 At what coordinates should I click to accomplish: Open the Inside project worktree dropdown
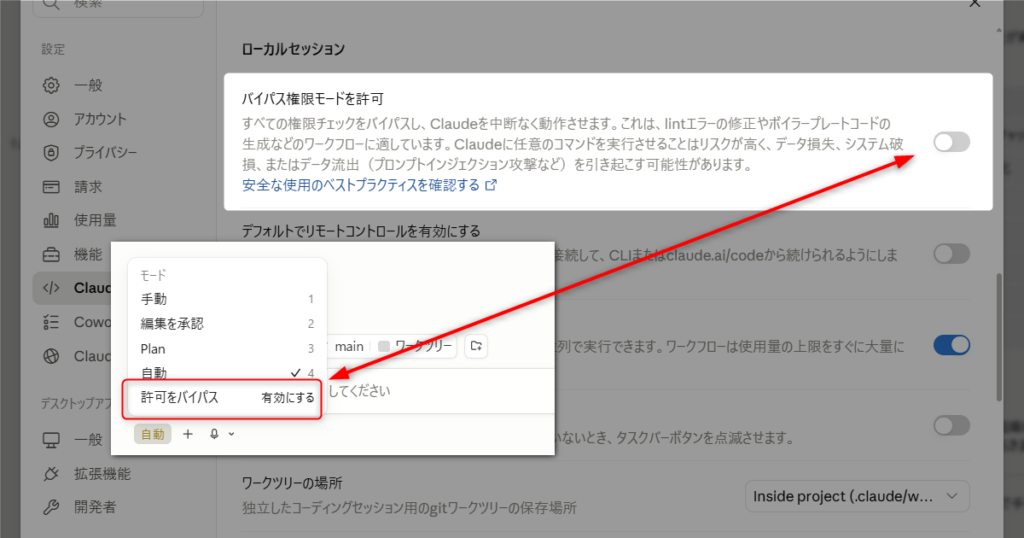click(857, 497)
